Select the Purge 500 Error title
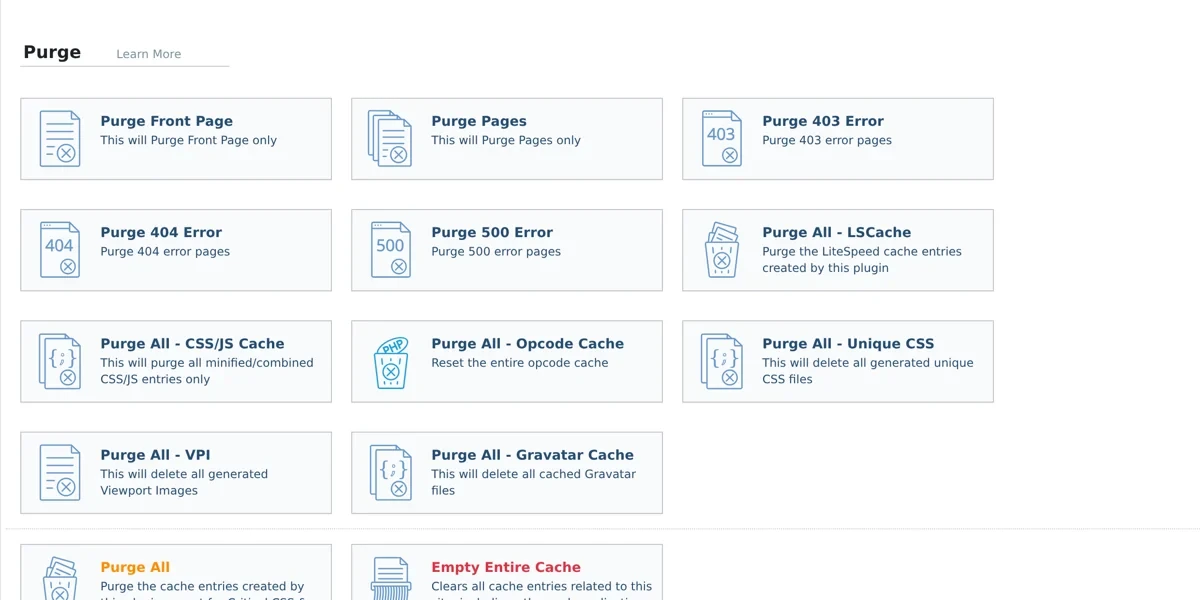The width and height of the screenshot is (1200, 600). (x=492, y=232)
